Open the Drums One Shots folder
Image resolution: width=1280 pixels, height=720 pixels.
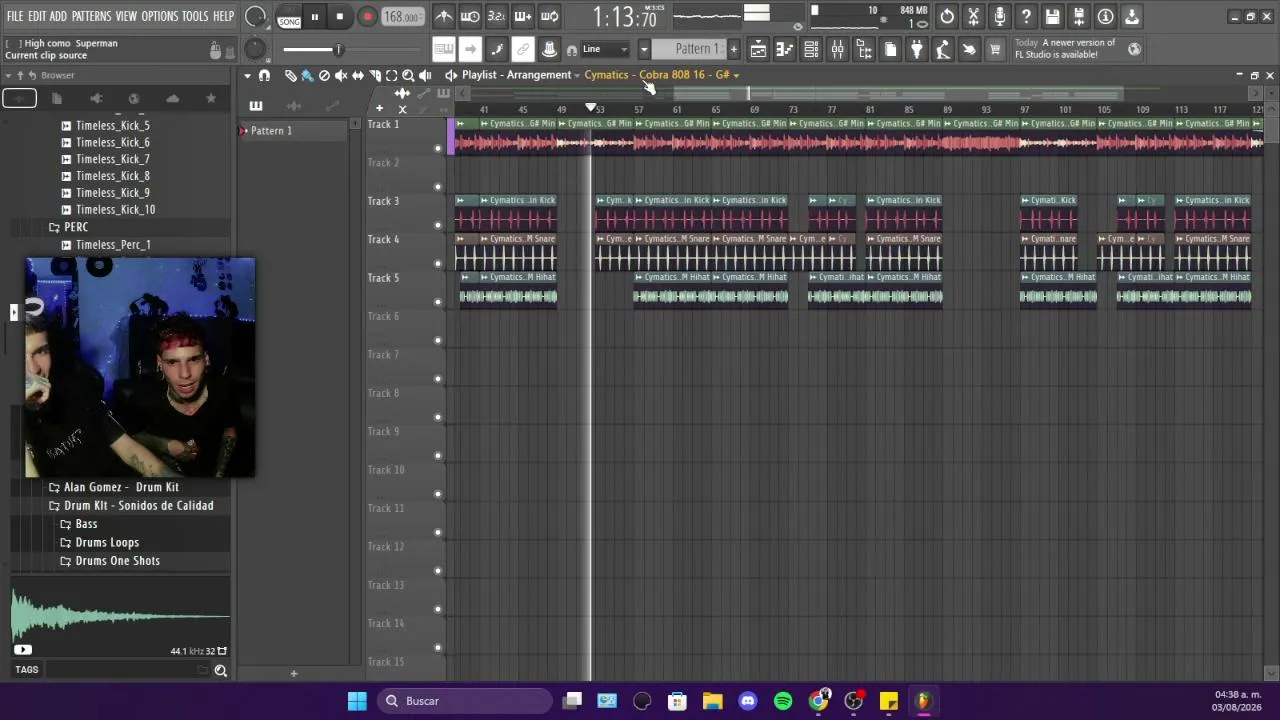click(x=117, y=561)
